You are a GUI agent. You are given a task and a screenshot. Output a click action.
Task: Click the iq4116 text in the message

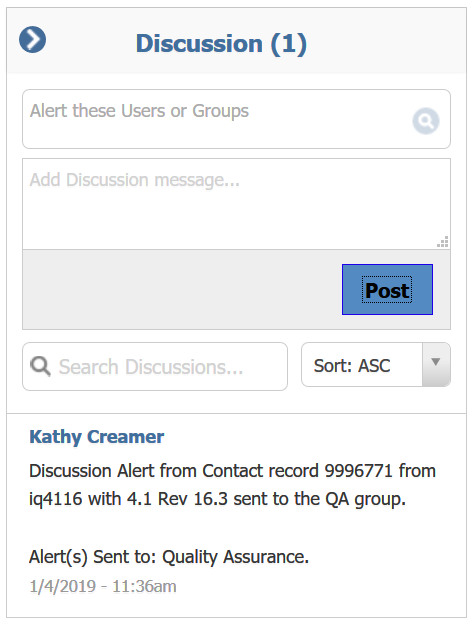coord(55,499)
